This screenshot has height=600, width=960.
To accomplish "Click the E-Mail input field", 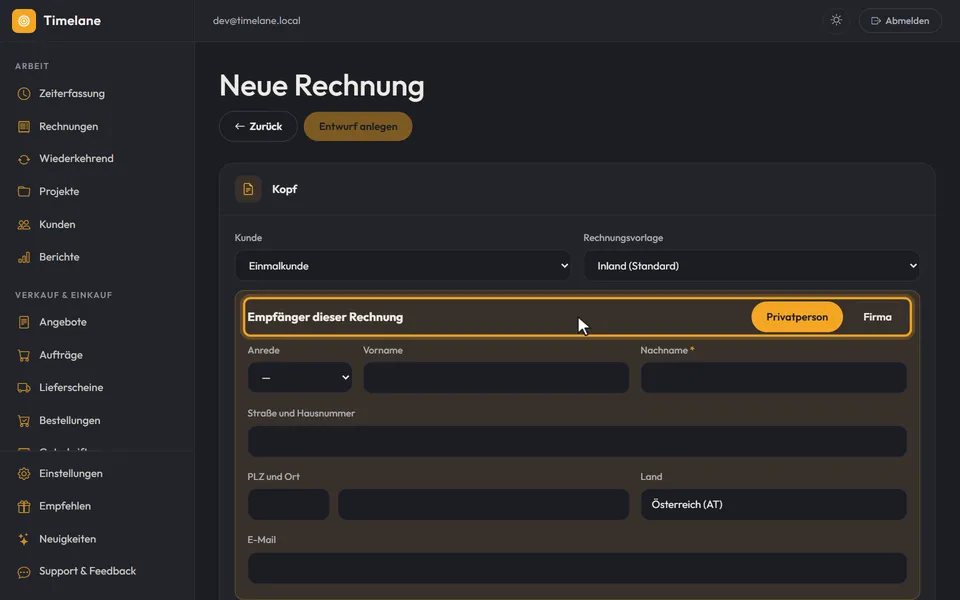I will (577, 568).
